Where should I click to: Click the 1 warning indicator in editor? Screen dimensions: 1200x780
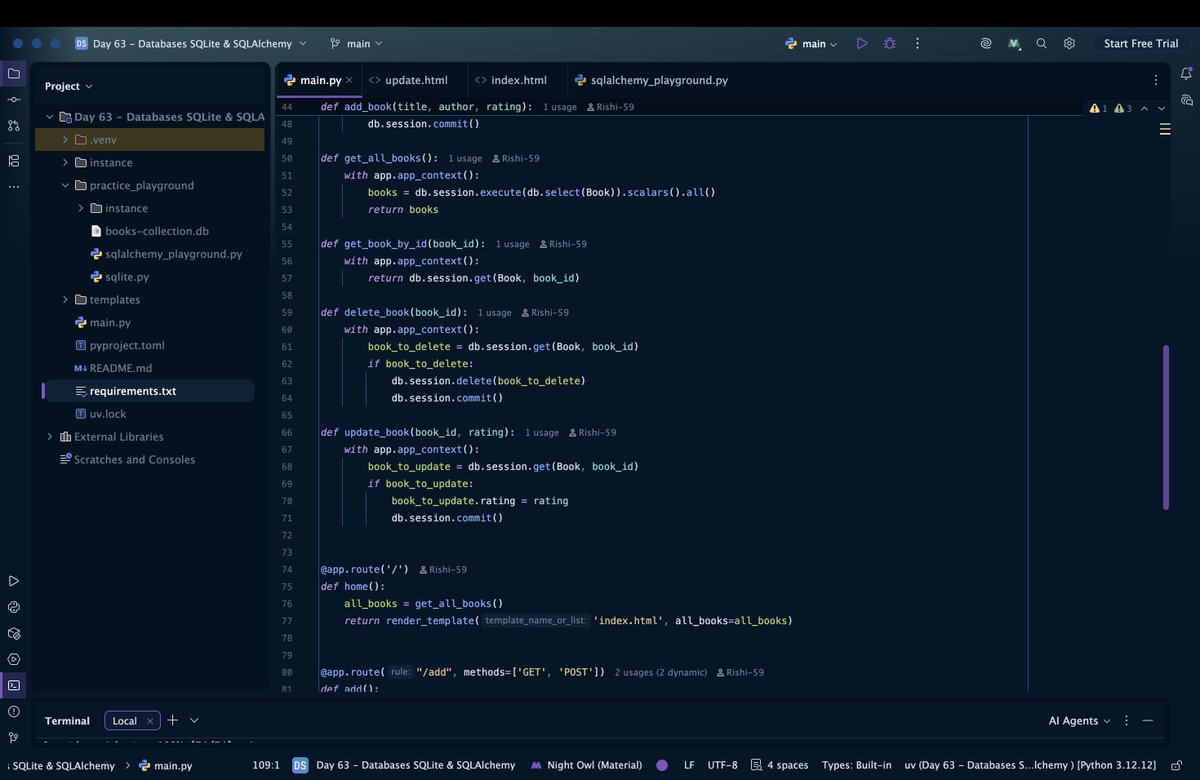click(1098, 108)
